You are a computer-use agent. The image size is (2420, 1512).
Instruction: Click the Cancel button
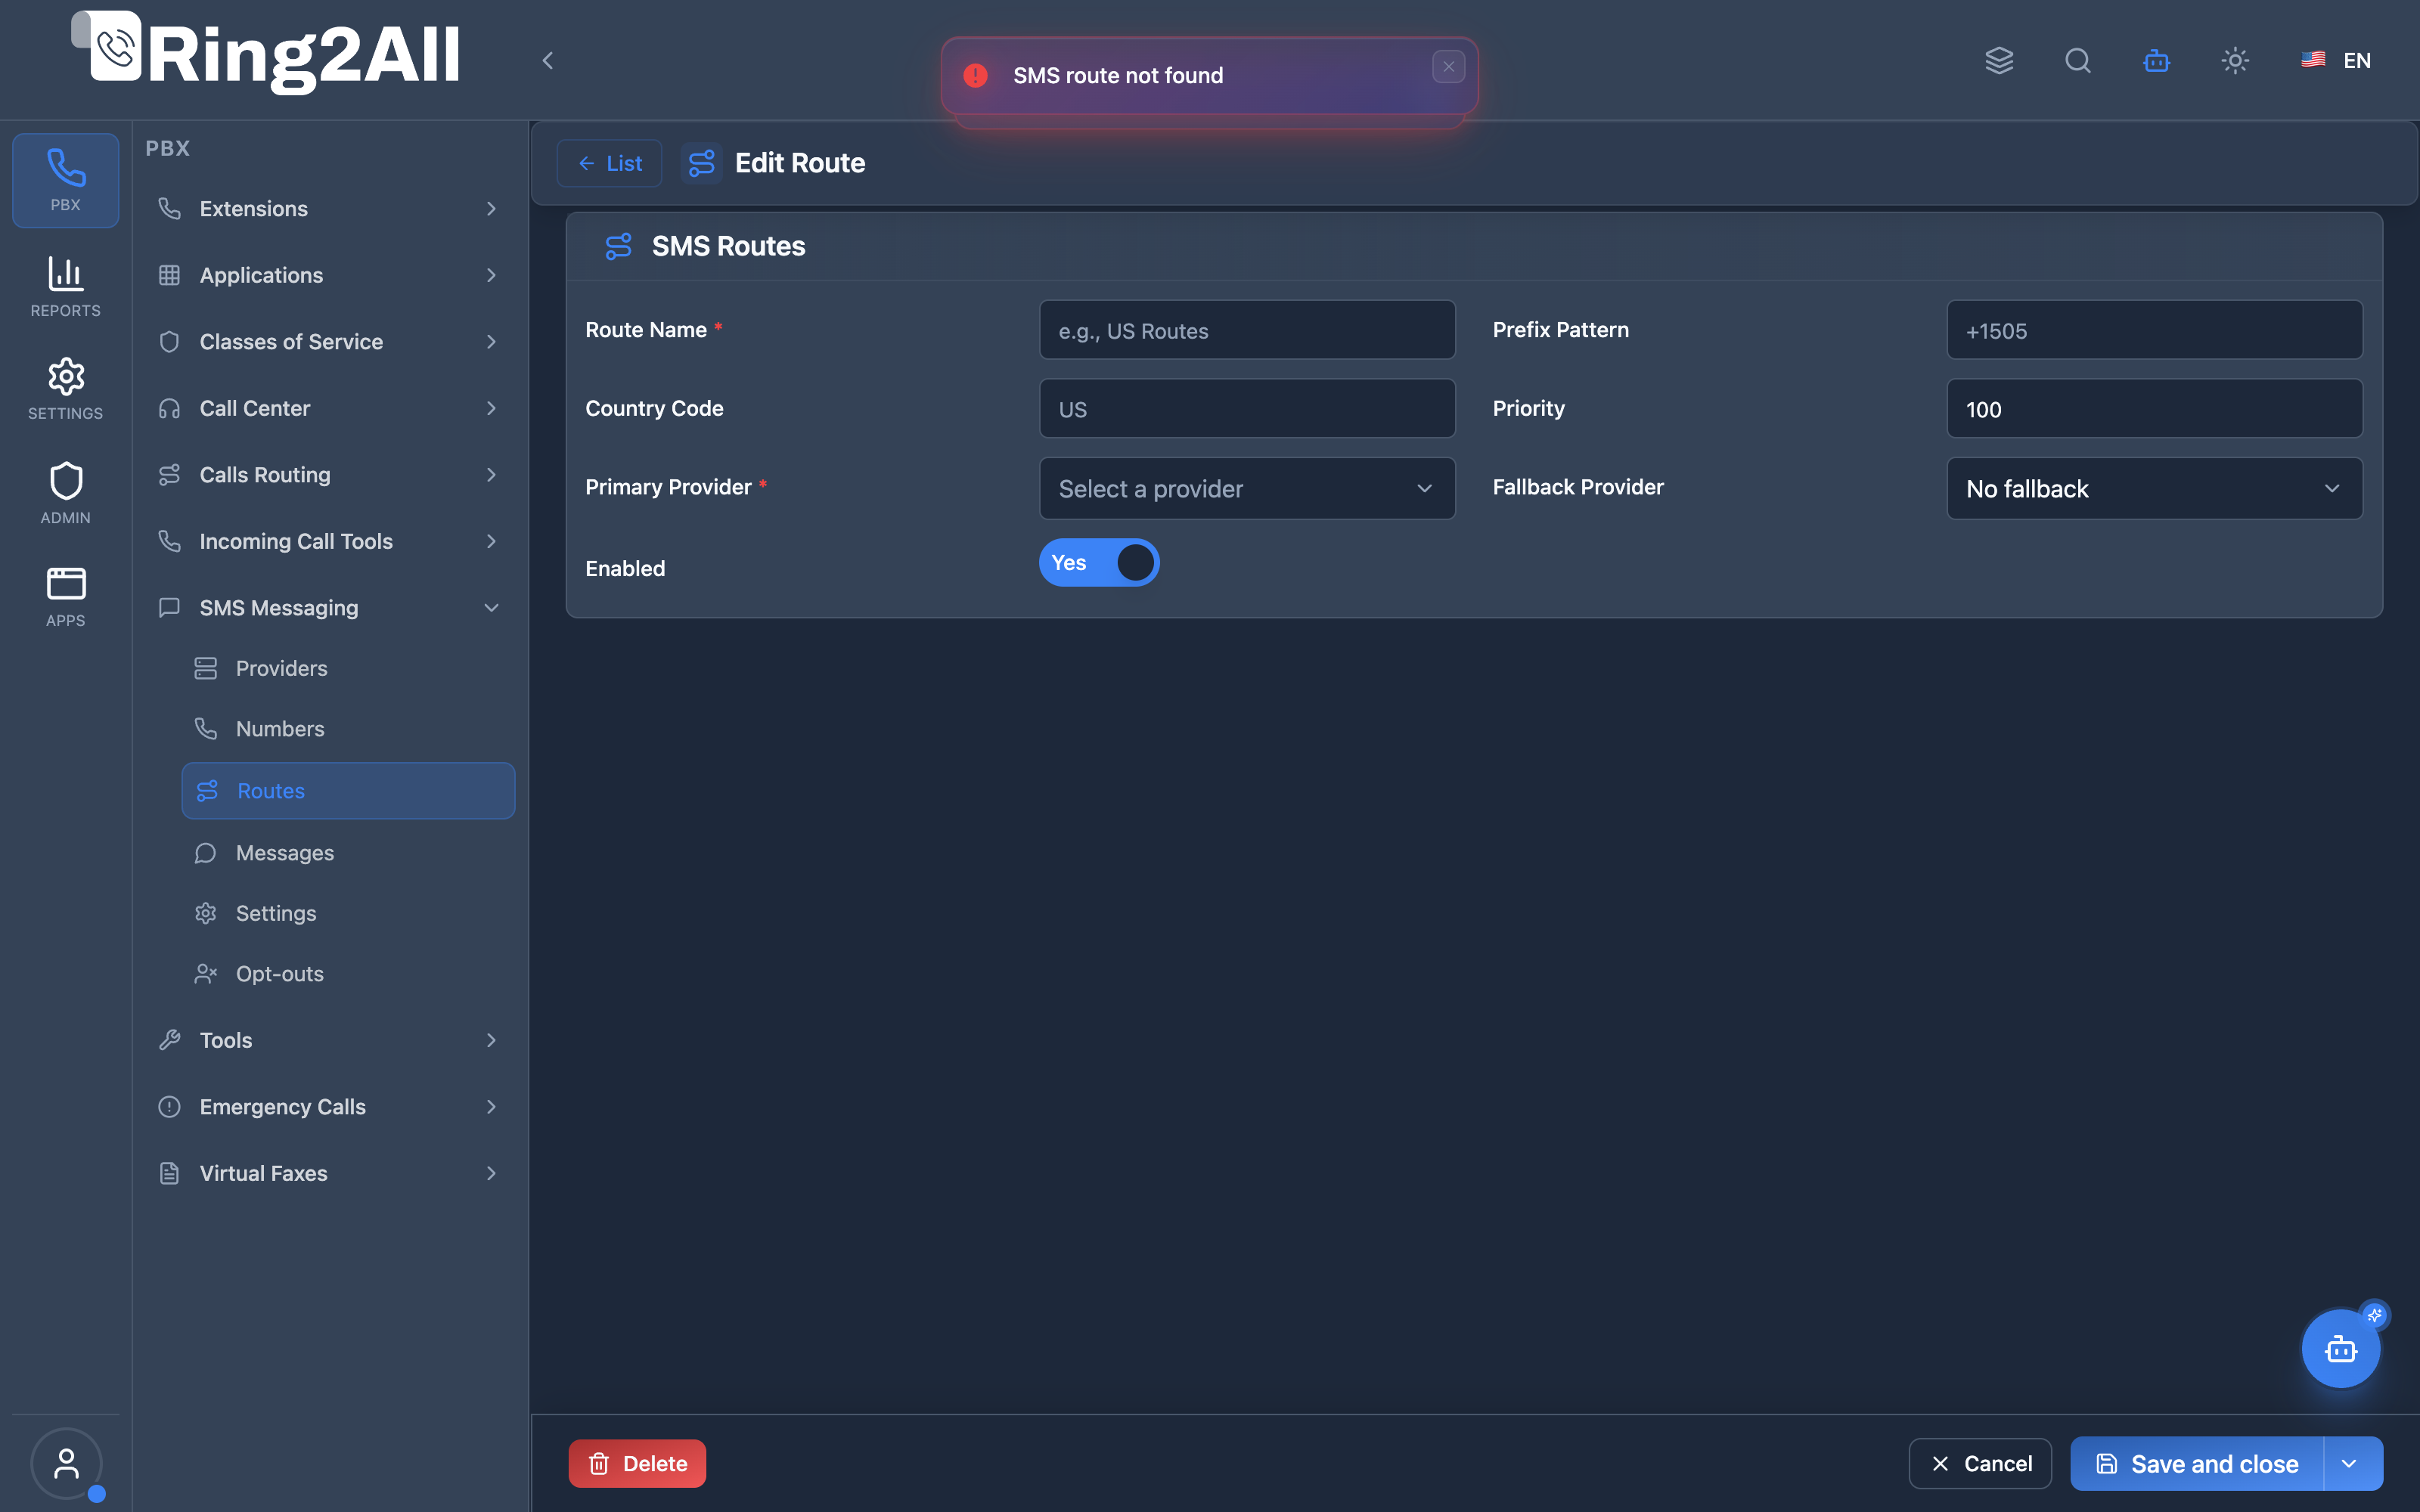tap(1980, 1464)
